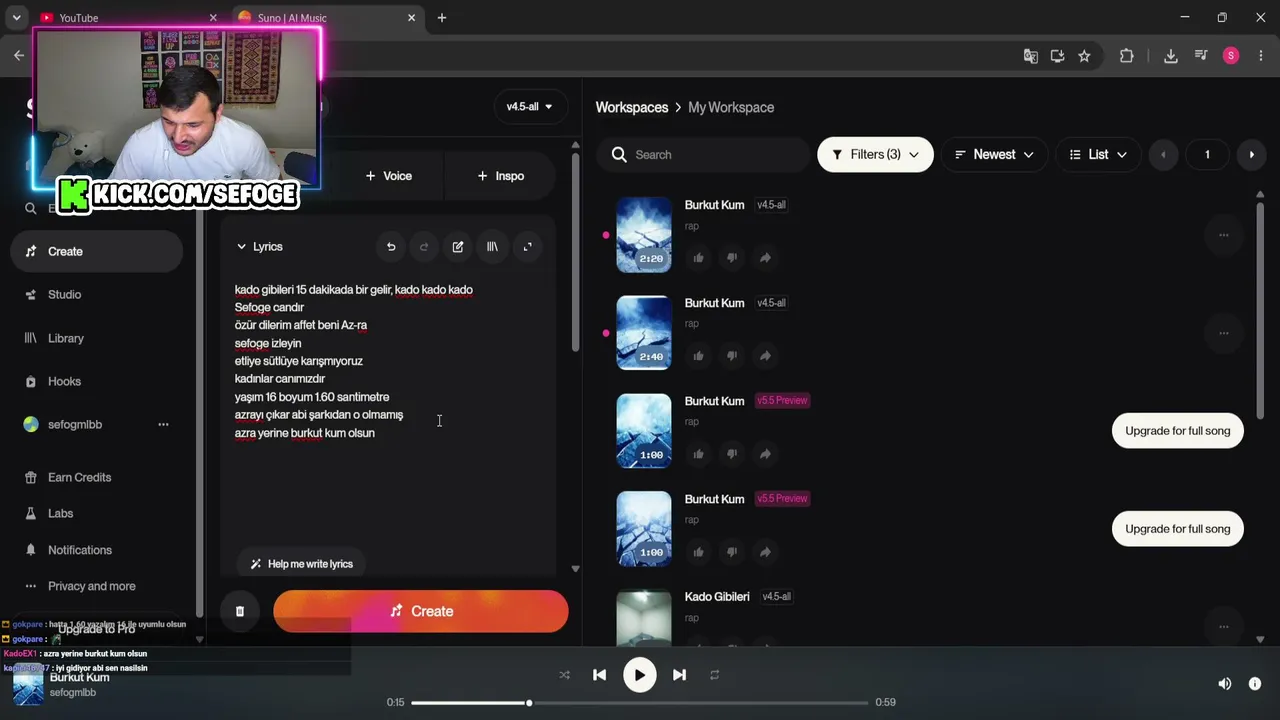
Task: Open the Filters (3) dropdown
Action: click(875, 155)
